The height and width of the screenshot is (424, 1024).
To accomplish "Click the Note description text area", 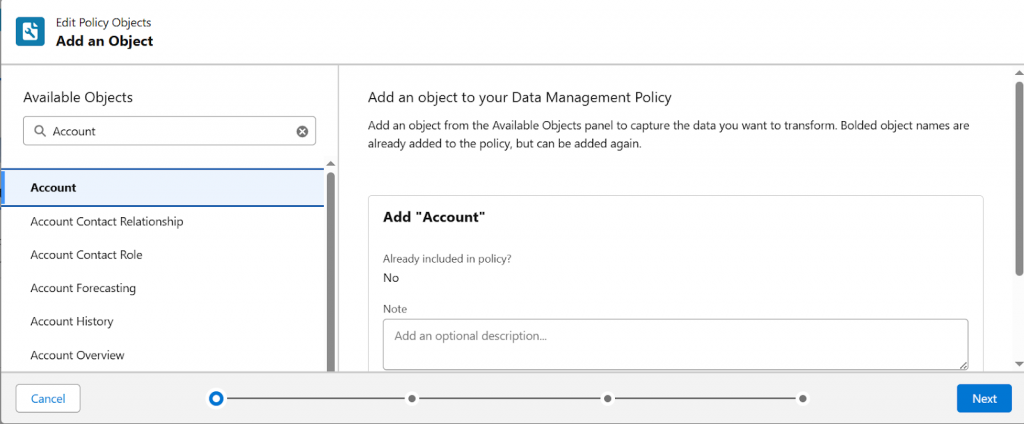I will point(675,343).
